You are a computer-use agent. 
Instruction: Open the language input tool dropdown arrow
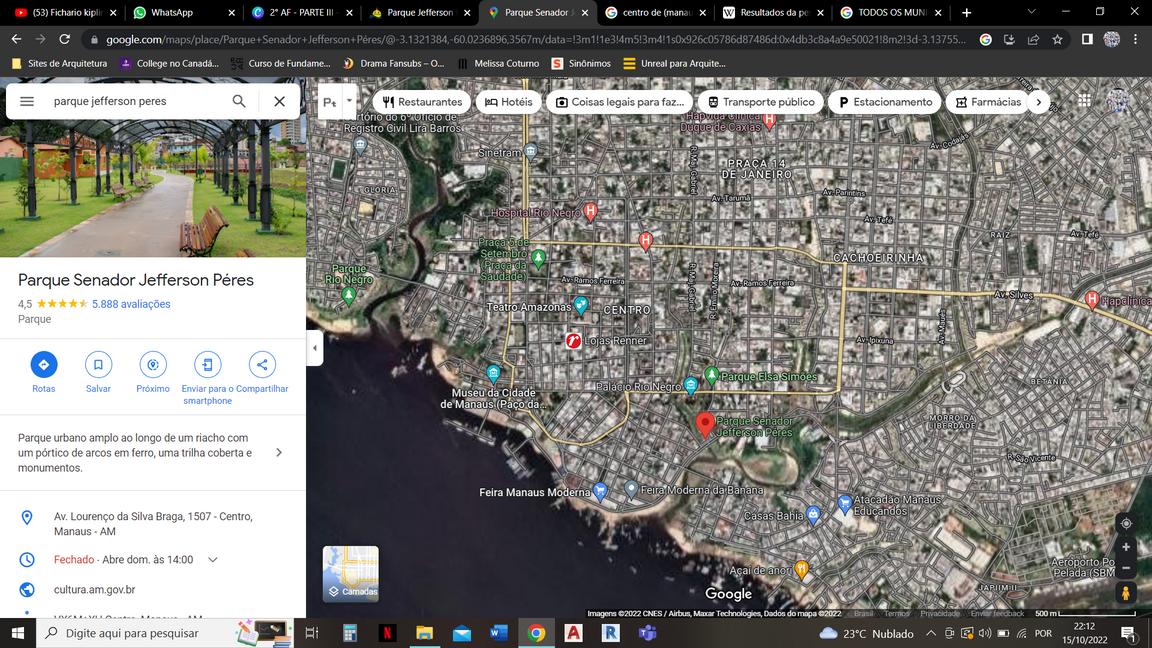(x=350, y=101)
